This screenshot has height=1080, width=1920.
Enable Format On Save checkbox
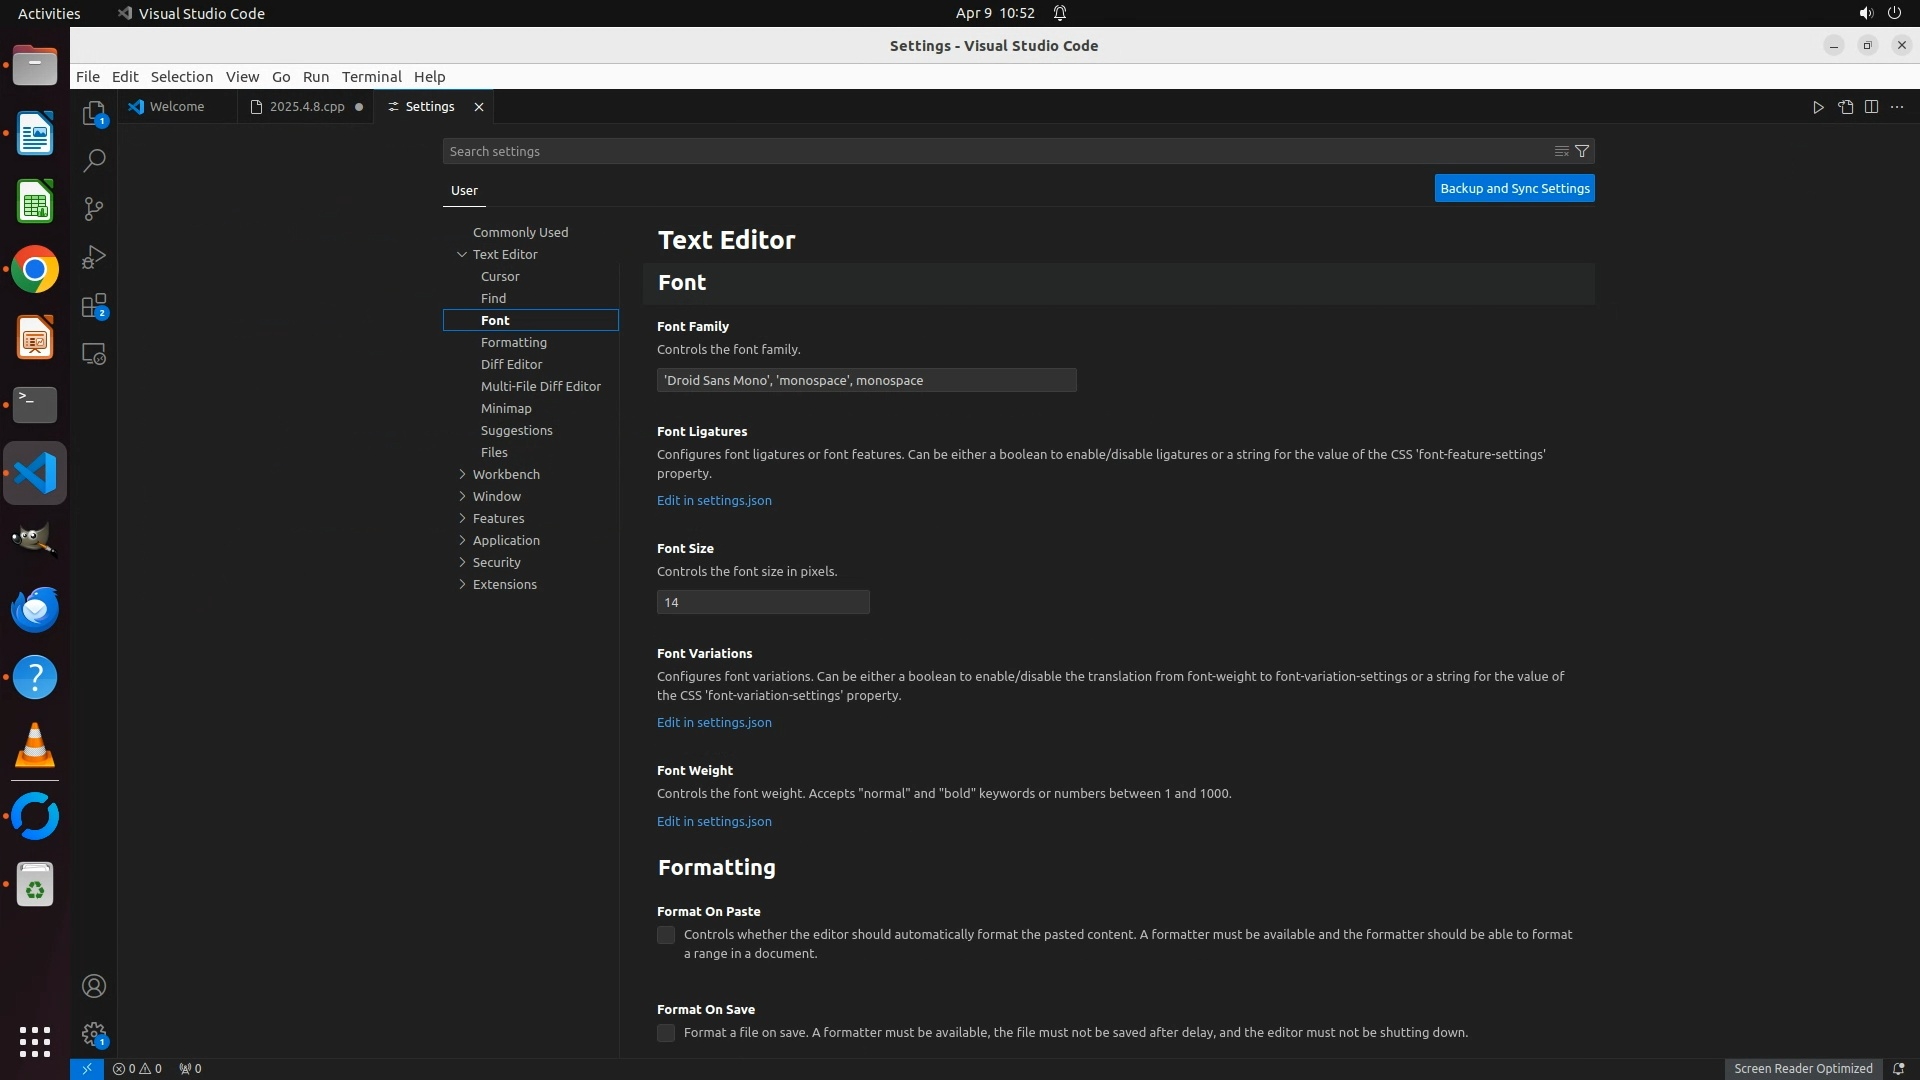point(666,1033)
